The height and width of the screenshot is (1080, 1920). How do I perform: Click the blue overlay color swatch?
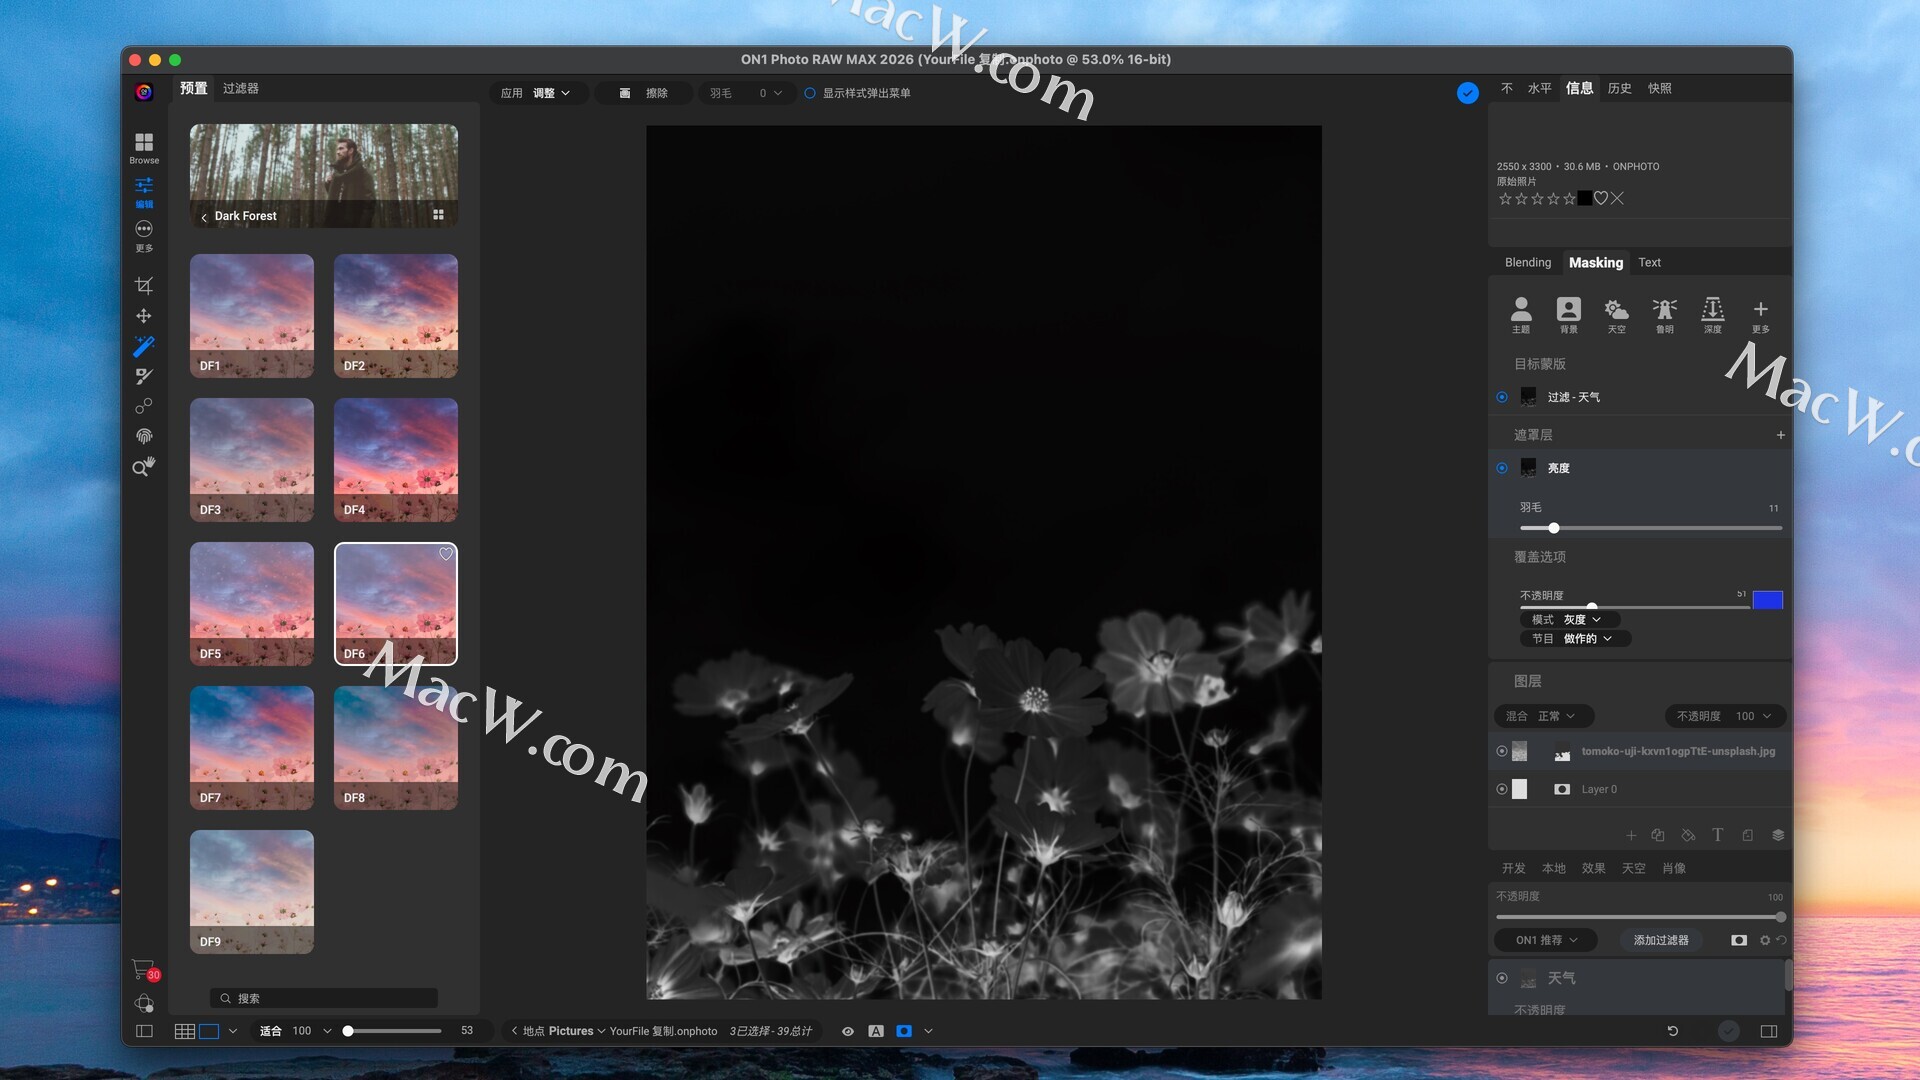1767,600
